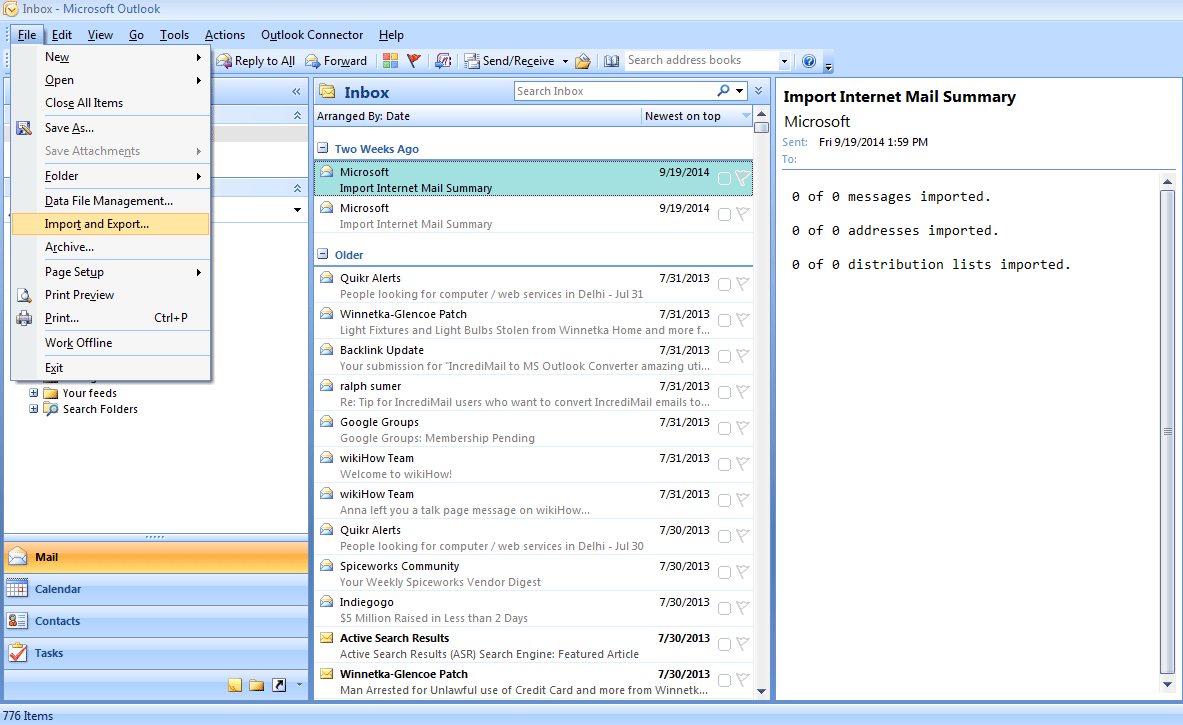Image resolution: width=1183 pixels, height=725 pixels.
Task: Click the flag on Backlink Update message
Action: pos(742,355)
